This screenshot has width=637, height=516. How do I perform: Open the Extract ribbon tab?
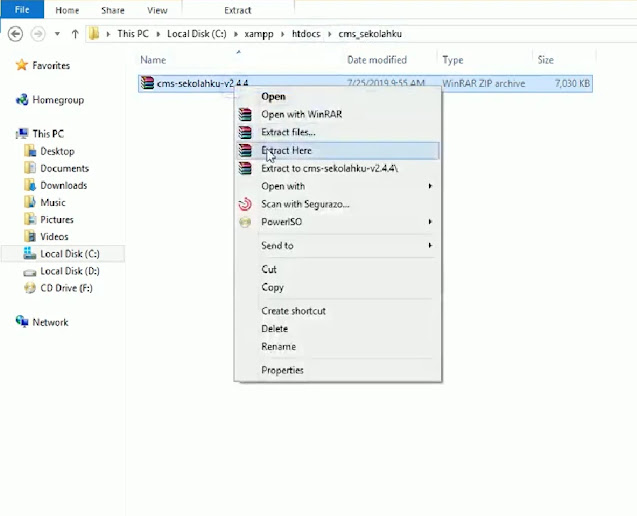[x=238, y=10]
